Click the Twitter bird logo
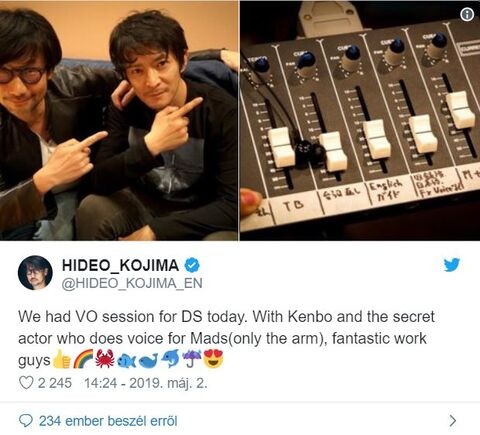The width and height of the screenshot is (480, 435). pyautogui.click(x=452, y=265)
